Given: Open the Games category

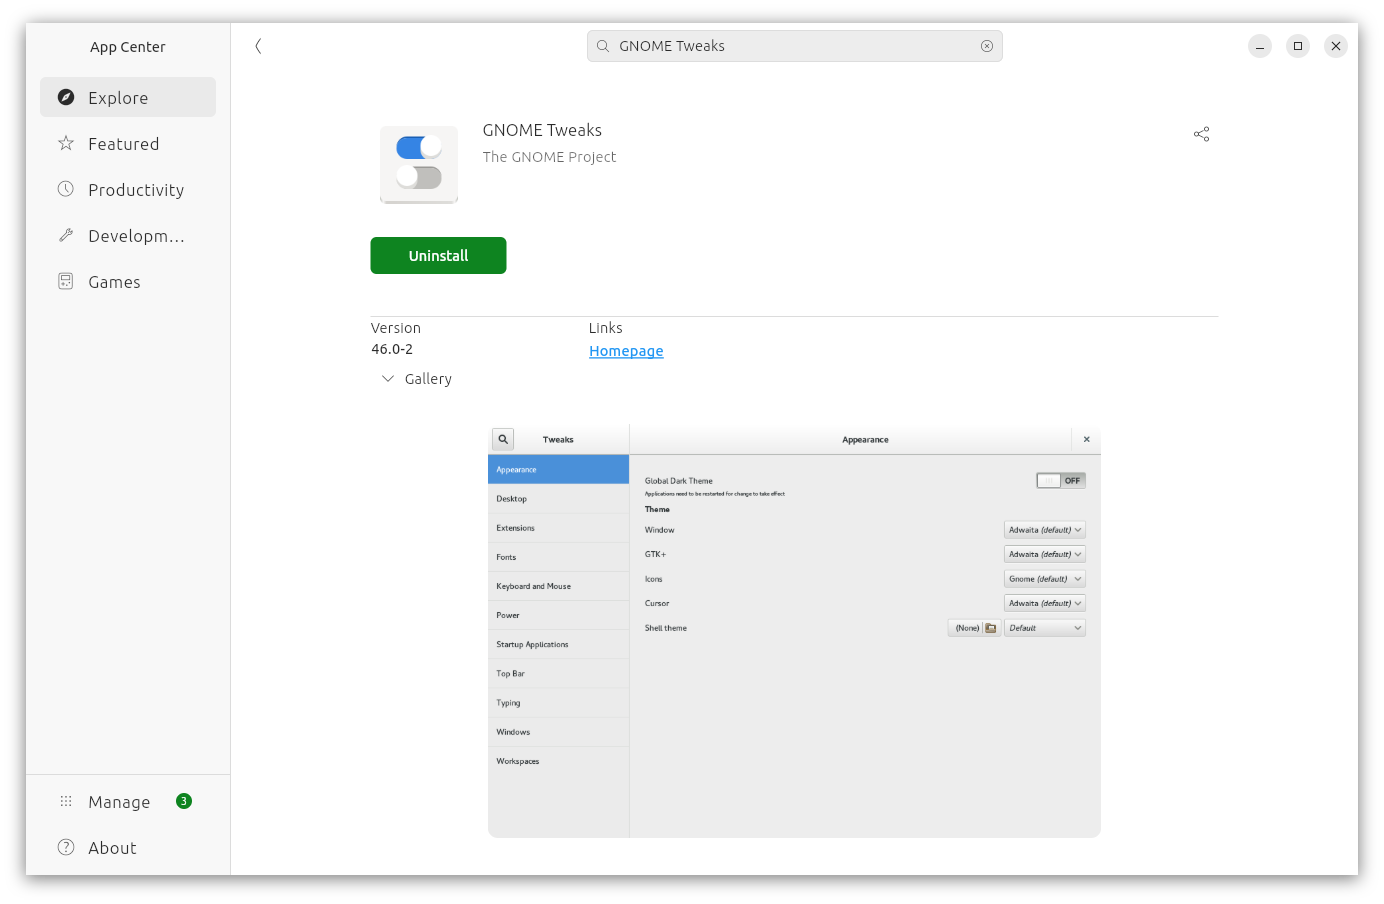Looking at the screenshot, I should tap(128, 281).
